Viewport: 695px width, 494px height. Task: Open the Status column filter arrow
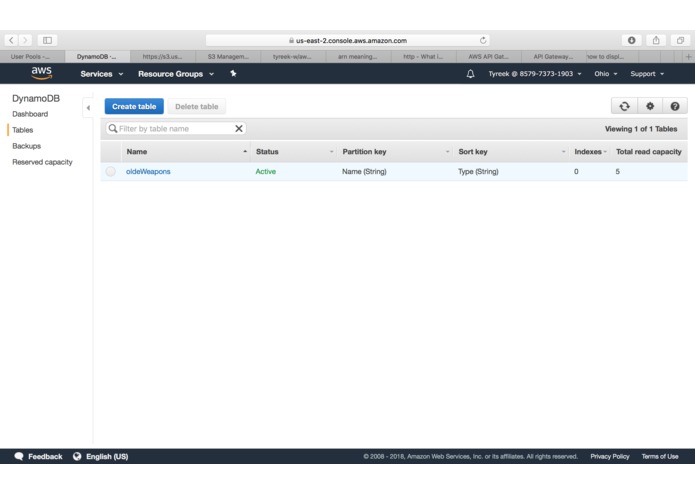331,152
